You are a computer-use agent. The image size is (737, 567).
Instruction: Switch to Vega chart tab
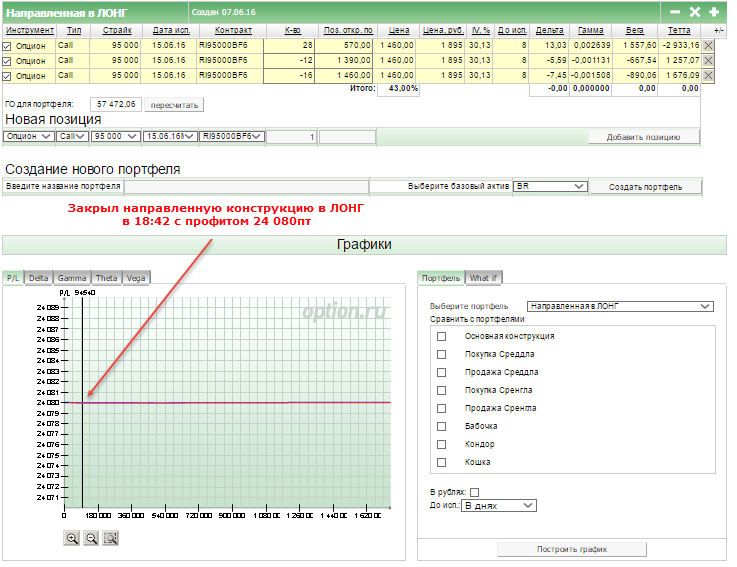point(136,278)
